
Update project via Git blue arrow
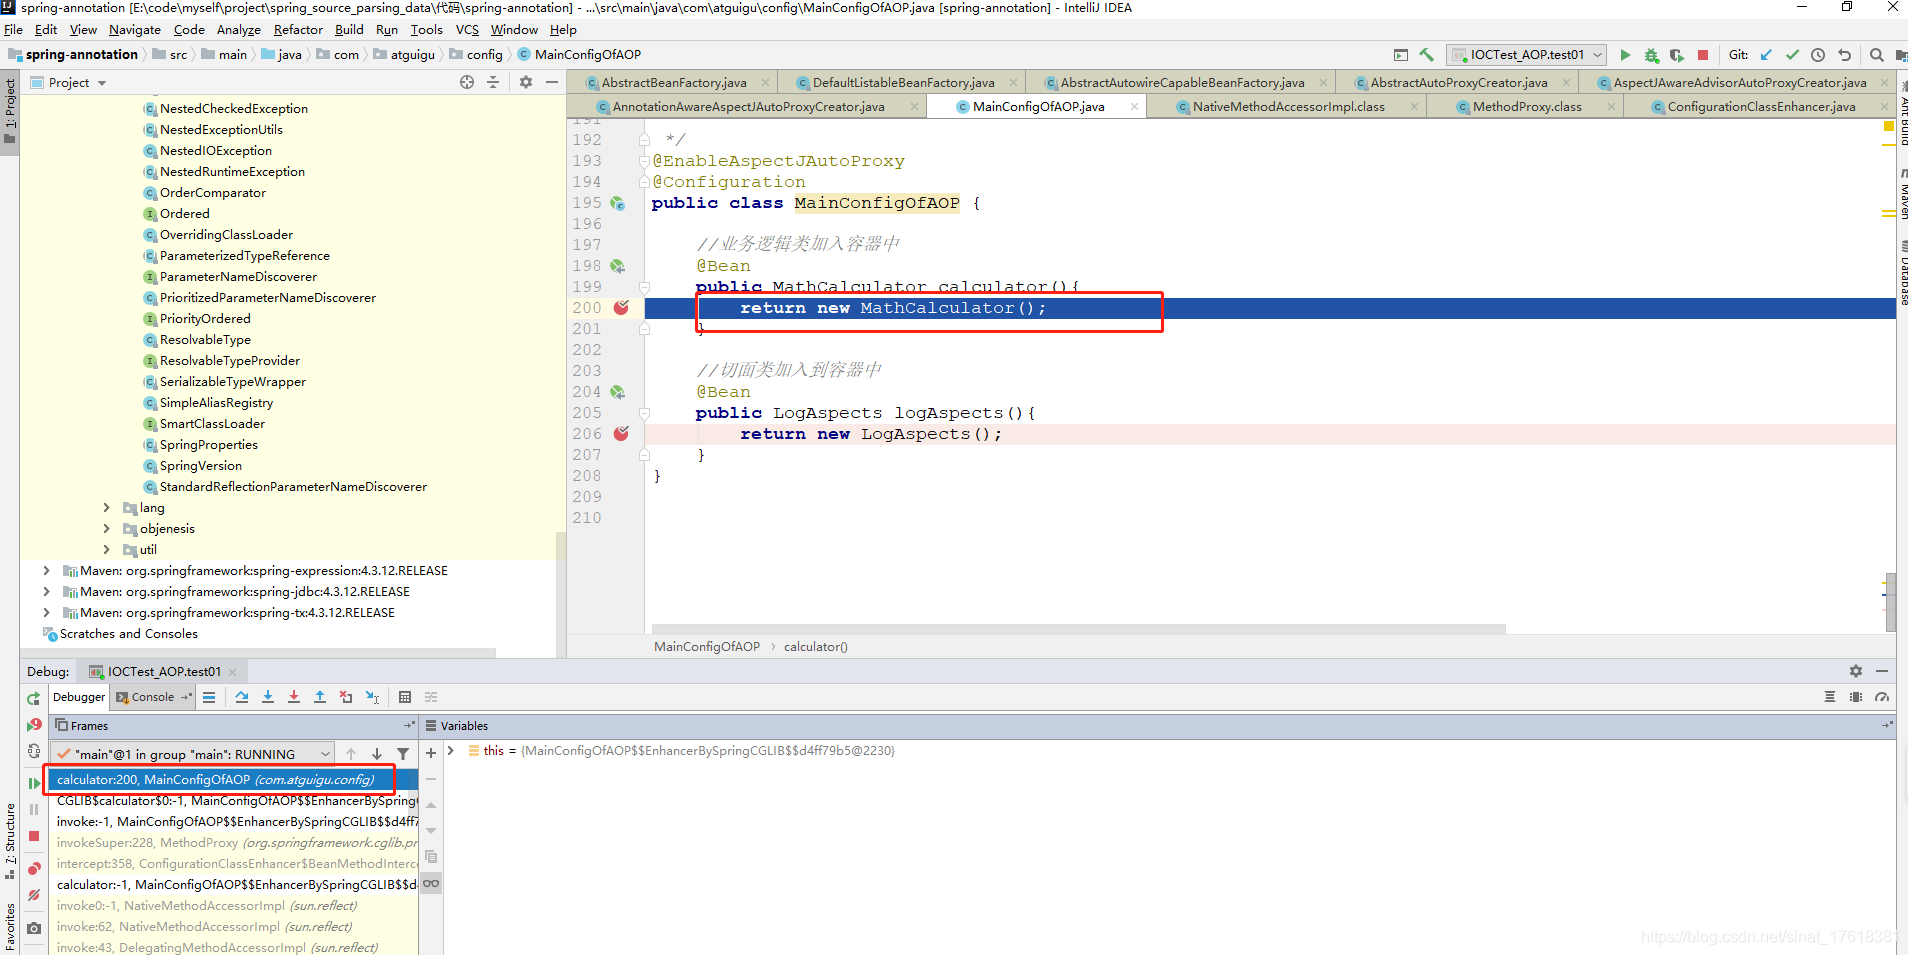tap(1766, 55)
